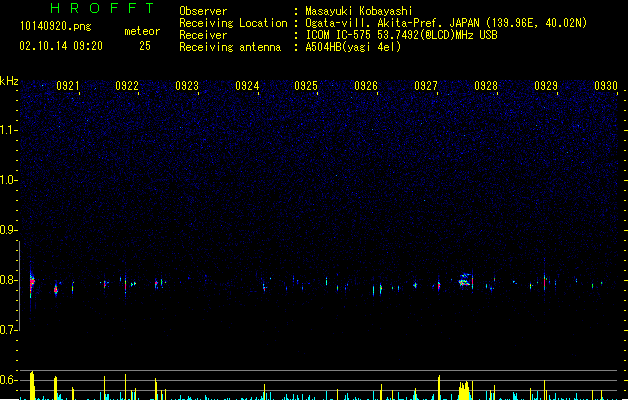Screen dimensions: 629x400
Task: Click the 0.7 kHz axis label
Action: coord(8,330)
